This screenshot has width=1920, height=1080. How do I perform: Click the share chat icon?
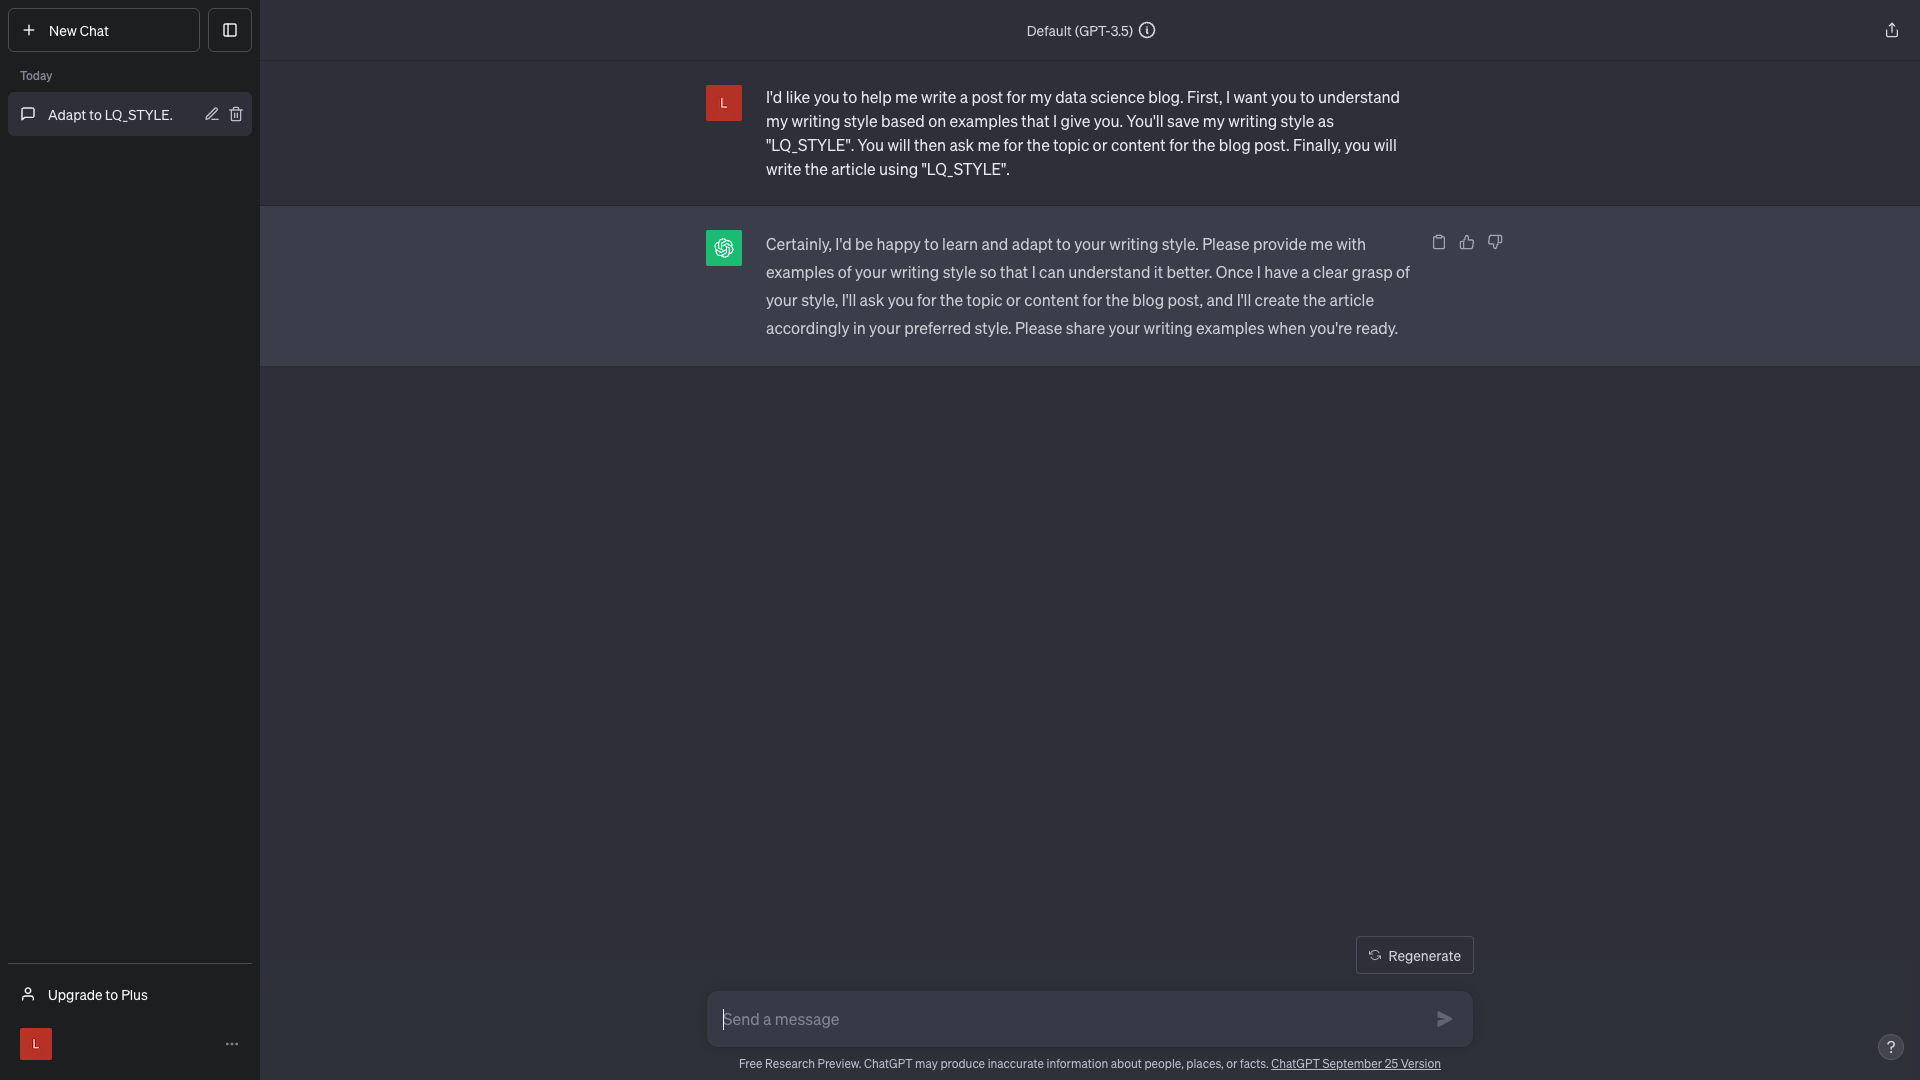1891,30
